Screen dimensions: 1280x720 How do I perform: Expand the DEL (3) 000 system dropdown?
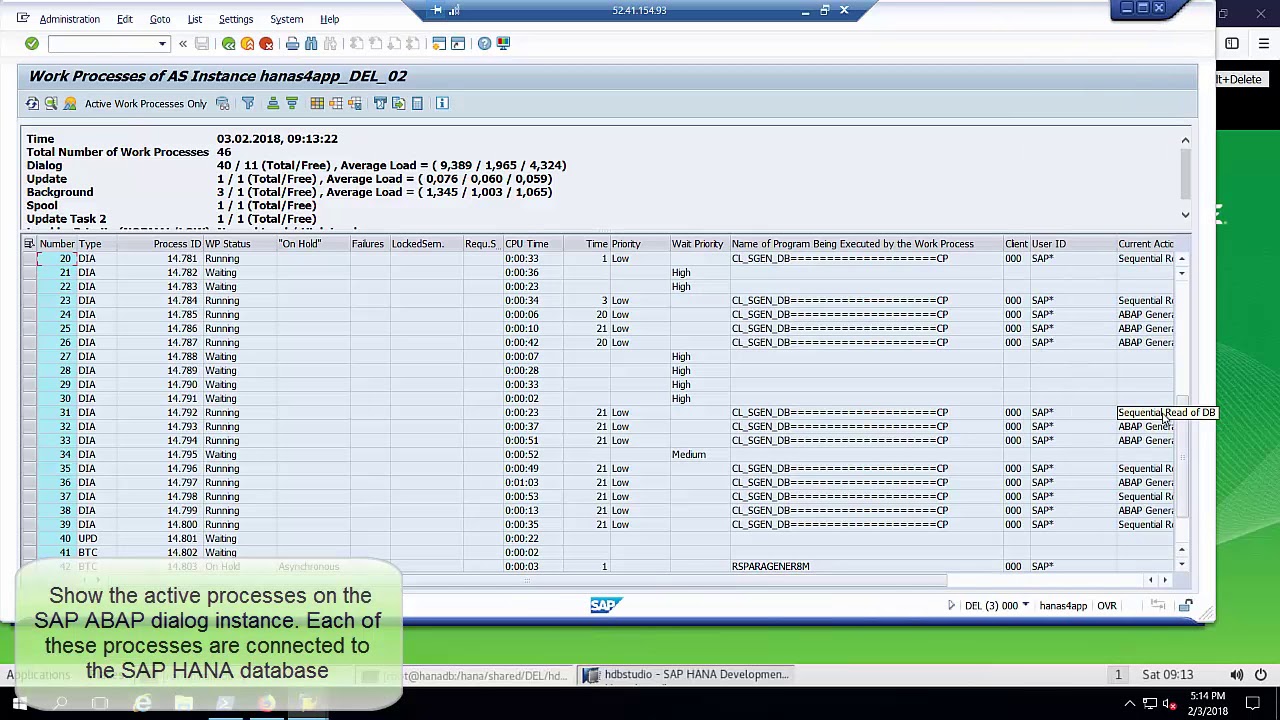coord(1025,605)
